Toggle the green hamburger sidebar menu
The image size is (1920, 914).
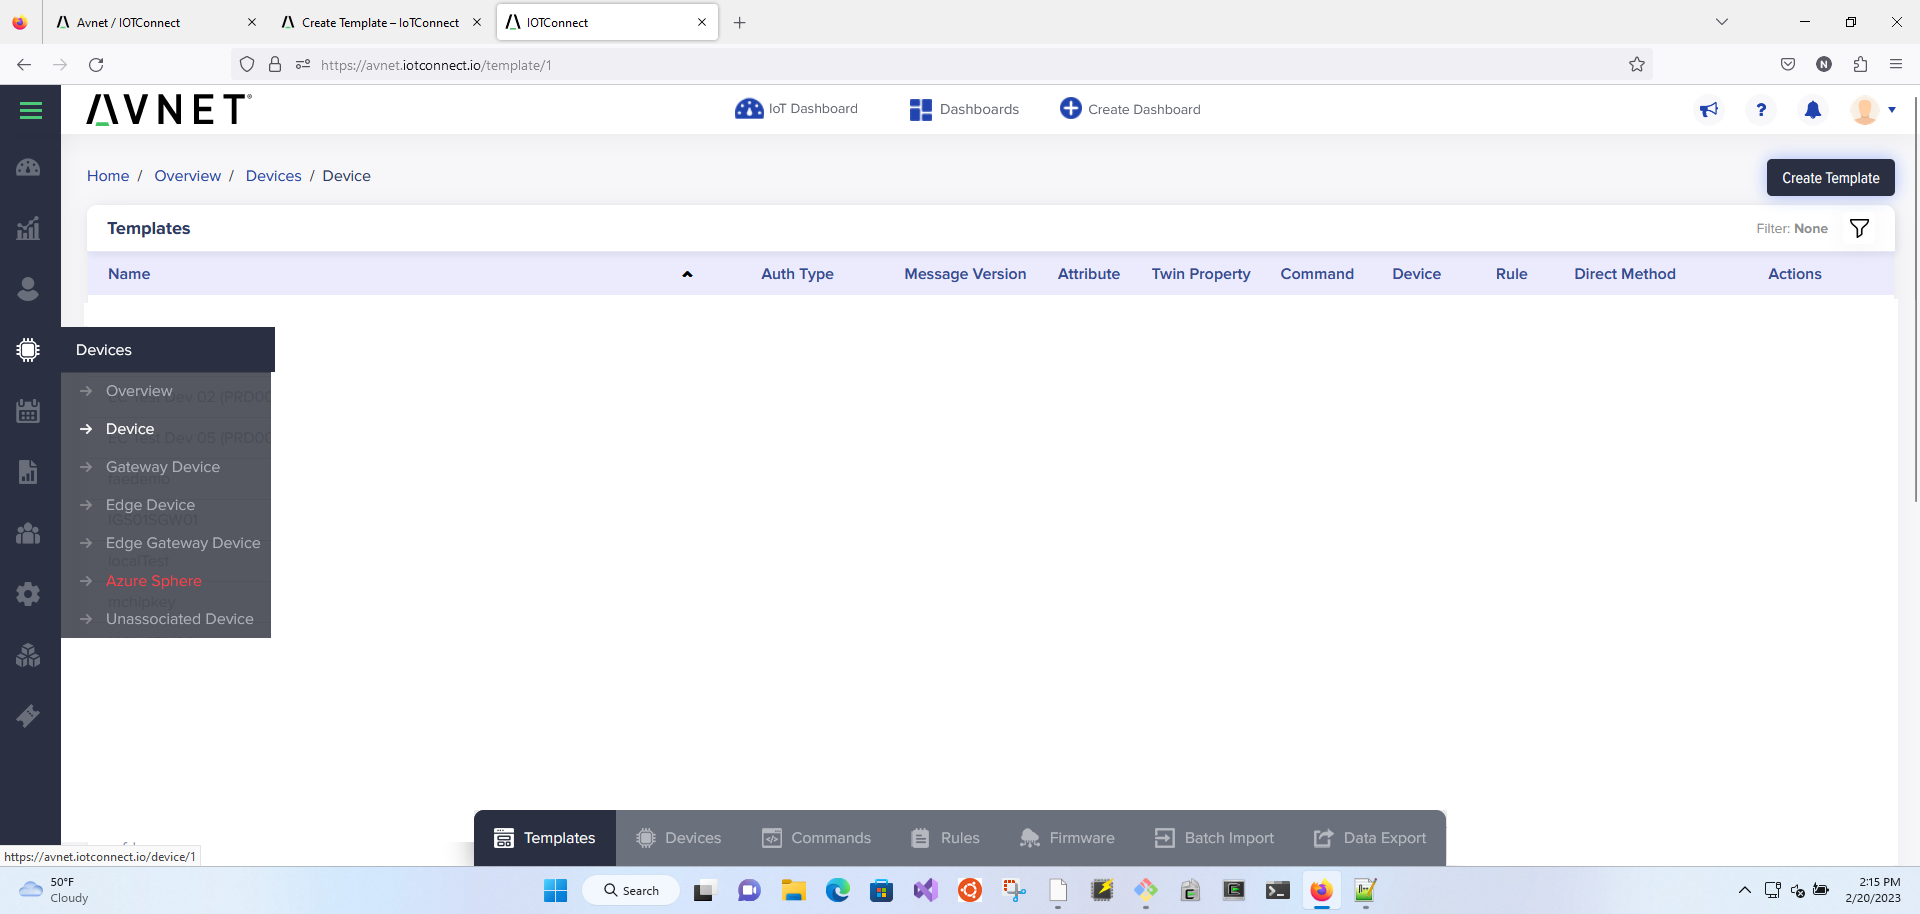click(x=30, y=111)
